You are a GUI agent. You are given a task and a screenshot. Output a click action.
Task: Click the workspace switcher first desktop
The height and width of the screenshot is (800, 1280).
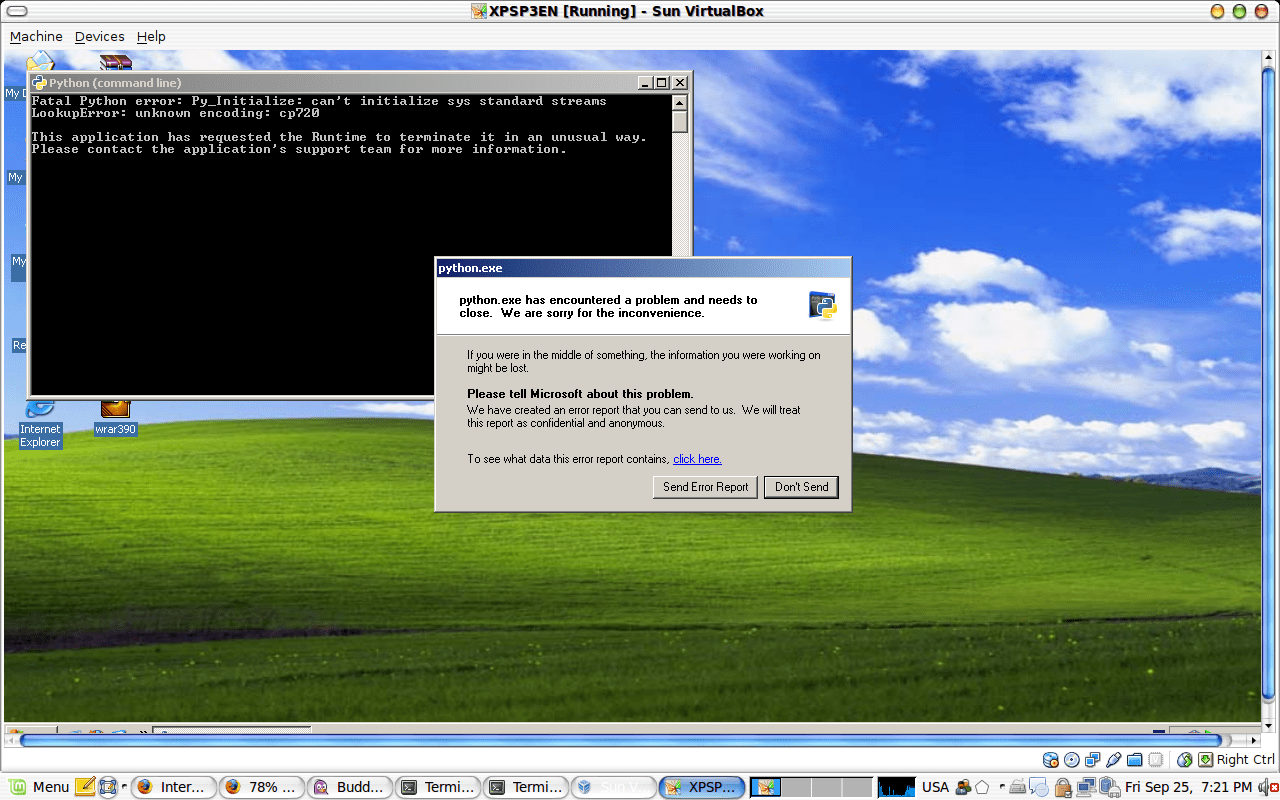click(765, 787)
